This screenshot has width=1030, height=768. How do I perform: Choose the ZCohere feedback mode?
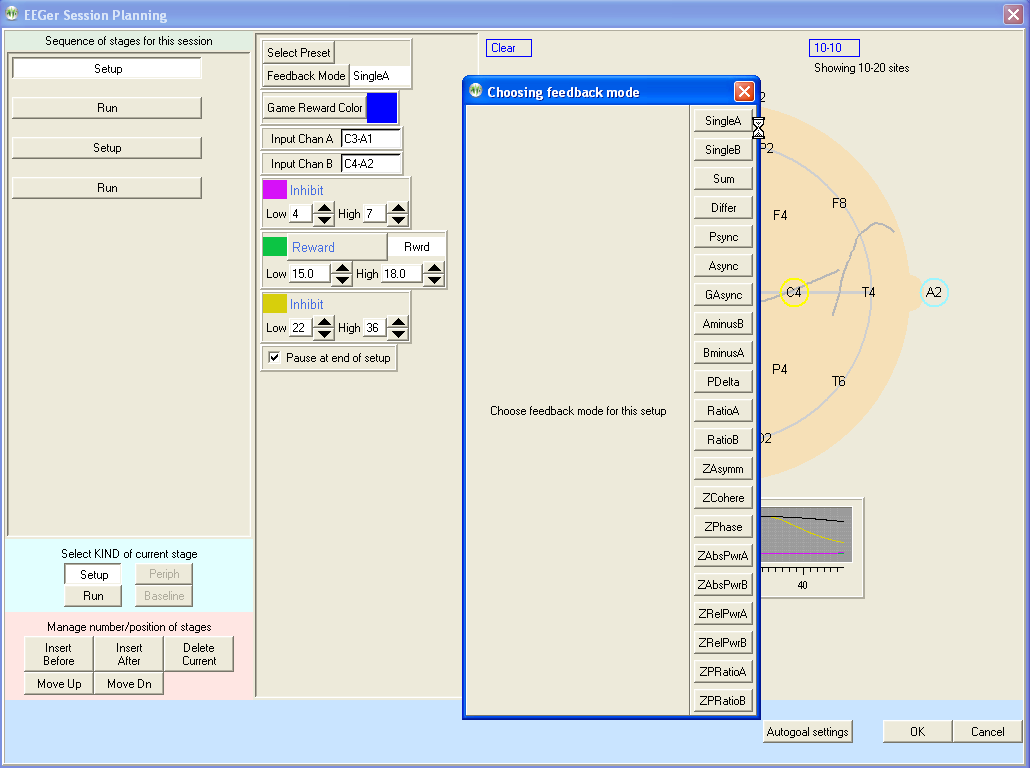tap(722, 498)
